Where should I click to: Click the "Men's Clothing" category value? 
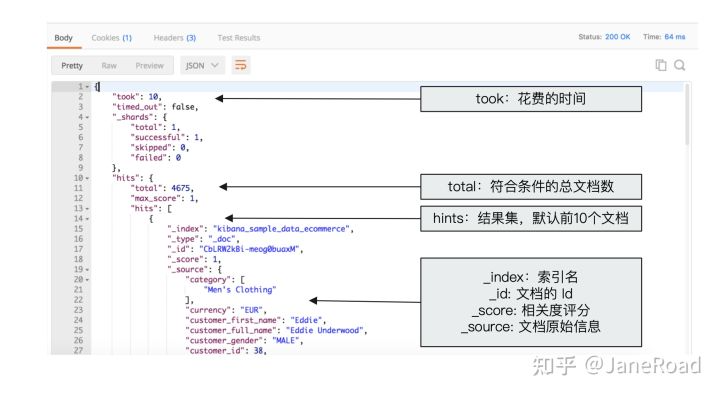click(240, 290)
